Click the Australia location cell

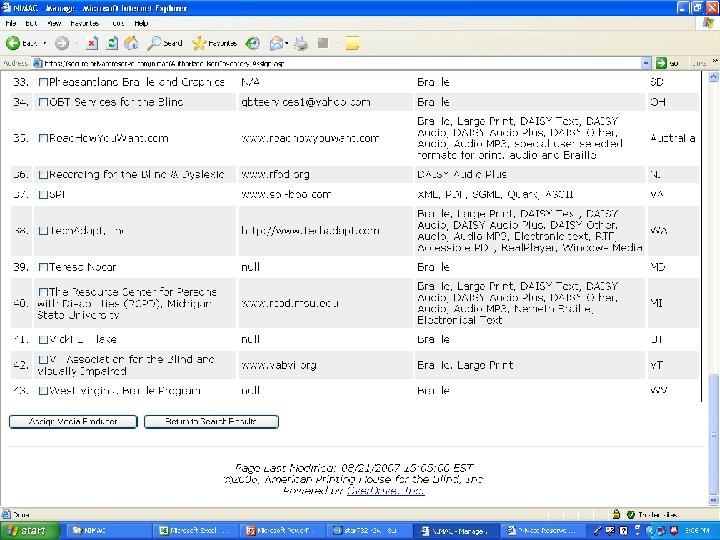673,138
